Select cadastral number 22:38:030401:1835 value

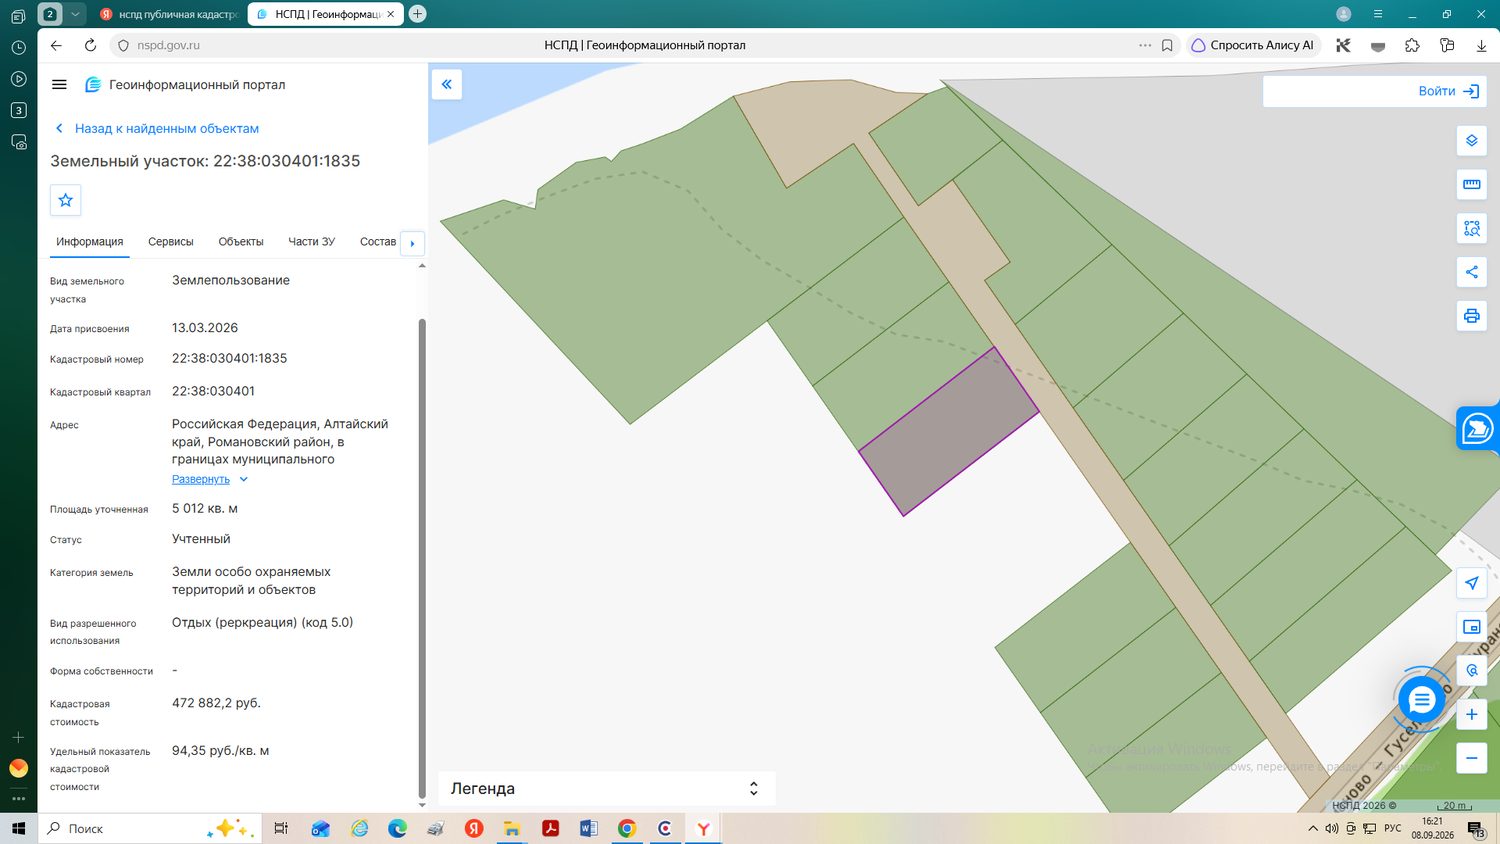click(229, 358)
